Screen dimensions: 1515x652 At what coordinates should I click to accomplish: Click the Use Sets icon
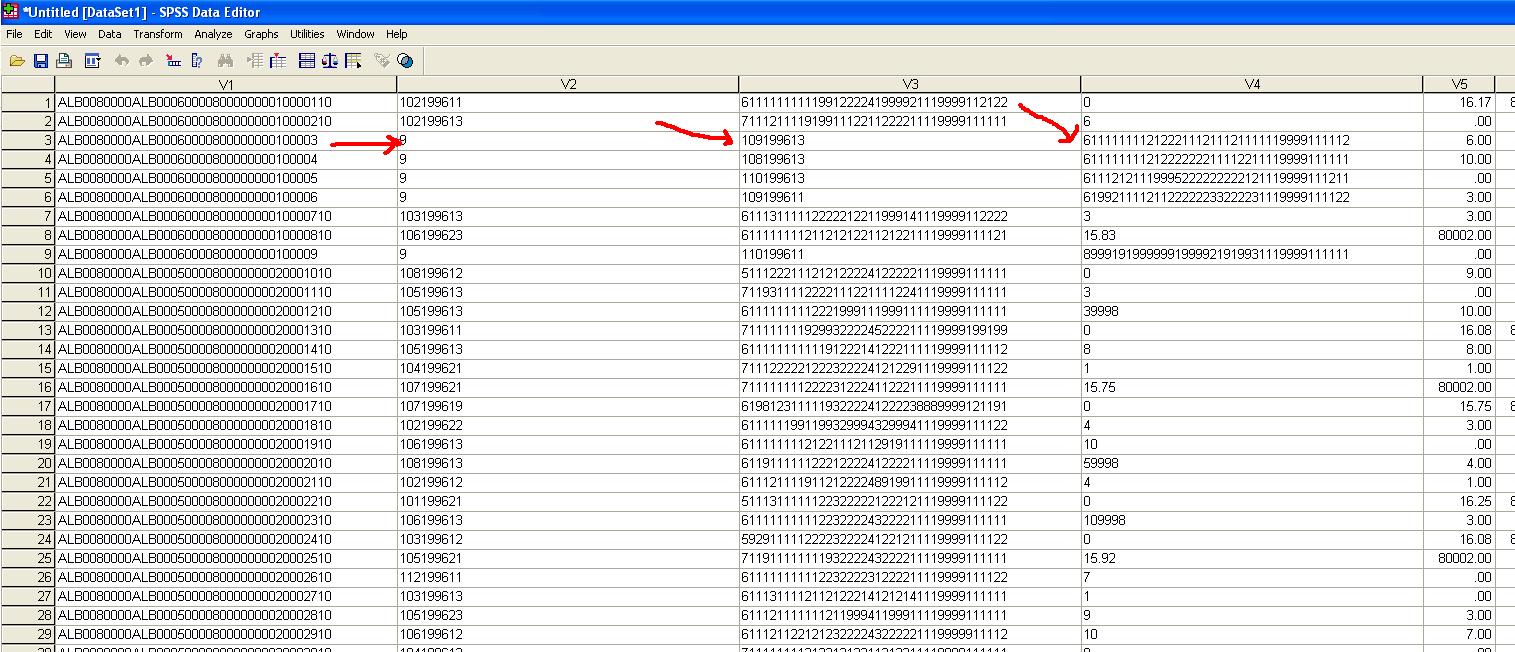[x=404, y=61]
